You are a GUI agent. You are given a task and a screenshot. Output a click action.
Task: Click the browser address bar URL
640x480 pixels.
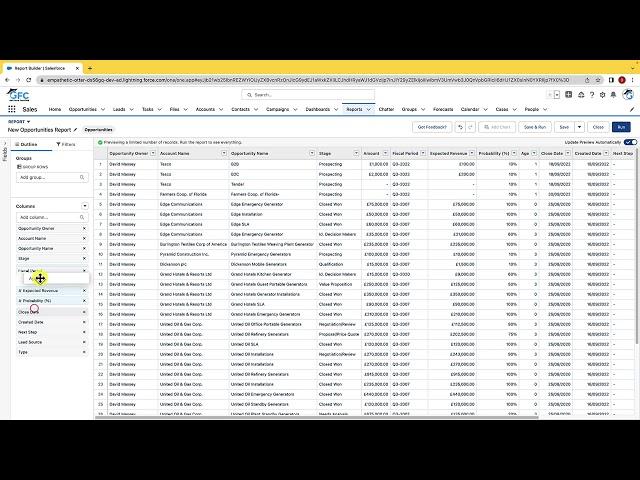click(308, 80)
